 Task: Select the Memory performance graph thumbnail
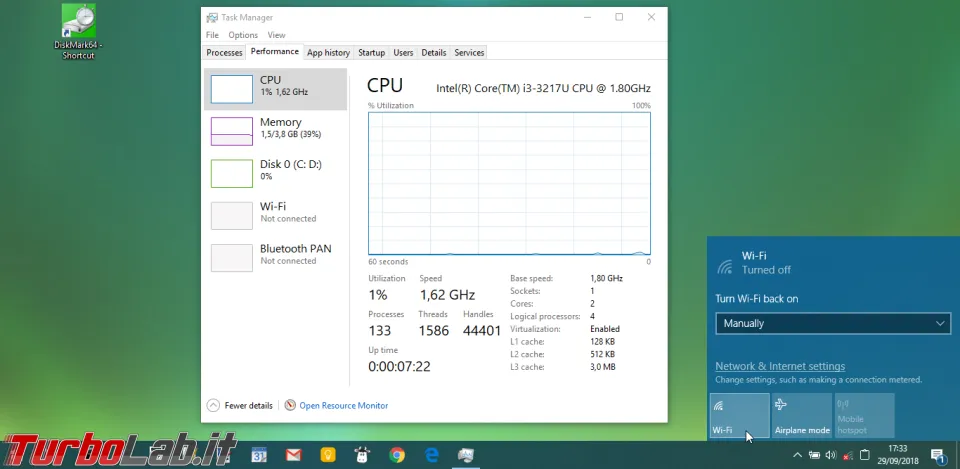(x=232, y=131)
